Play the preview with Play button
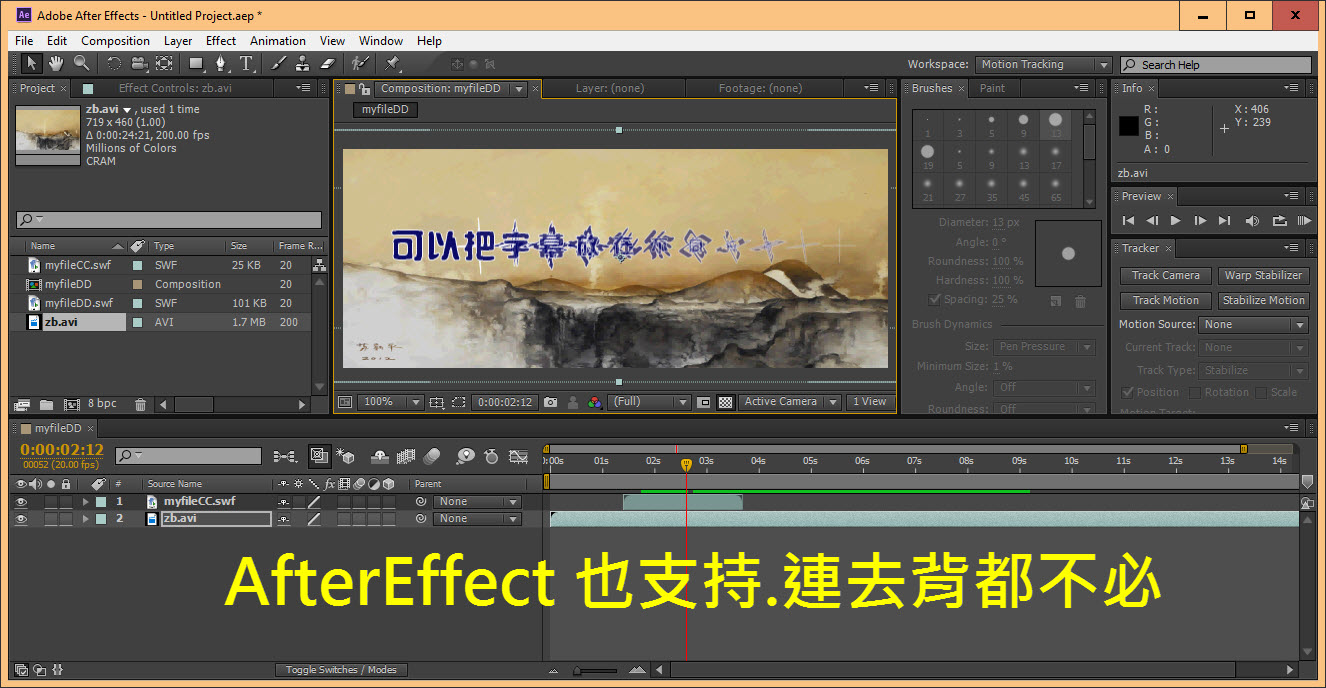This screenshot has height=688, width=1326. 1176,220
